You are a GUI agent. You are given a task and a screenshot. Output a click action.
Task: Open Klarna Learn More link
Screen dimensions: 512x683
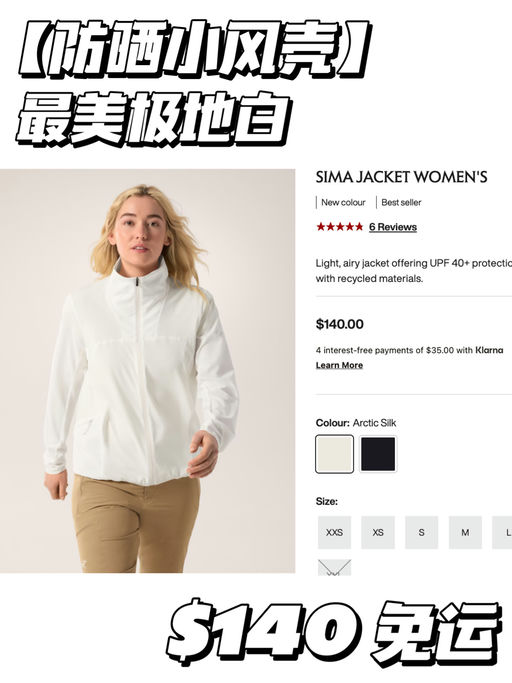coord(339,365)
